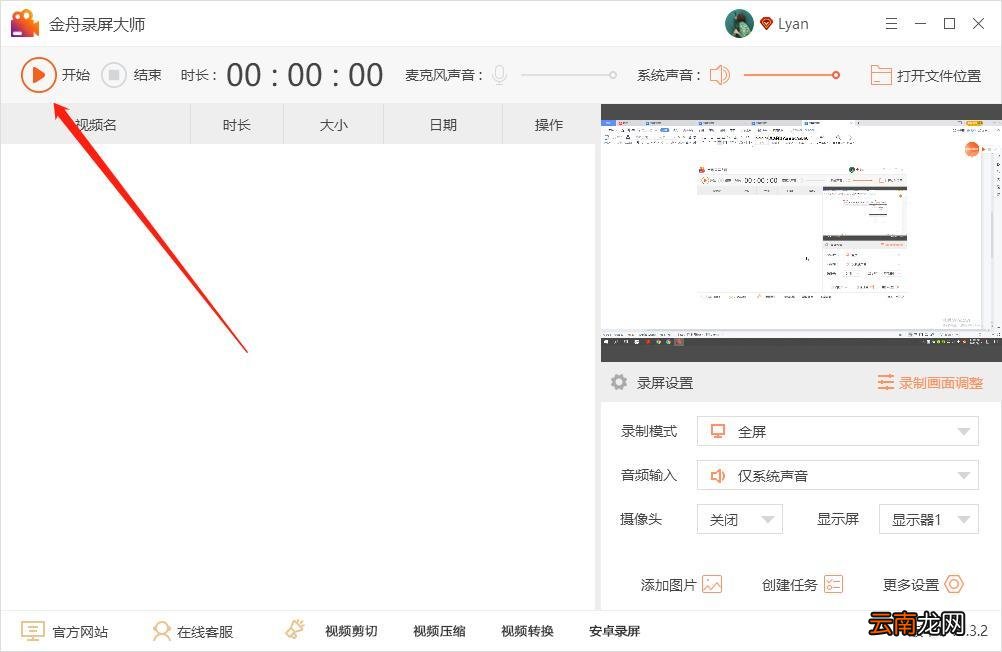The height and width of the screenshot is (652, 1002).
Task: Click speaker icon in 音频输入 field
Action: (x=718, y=475)
